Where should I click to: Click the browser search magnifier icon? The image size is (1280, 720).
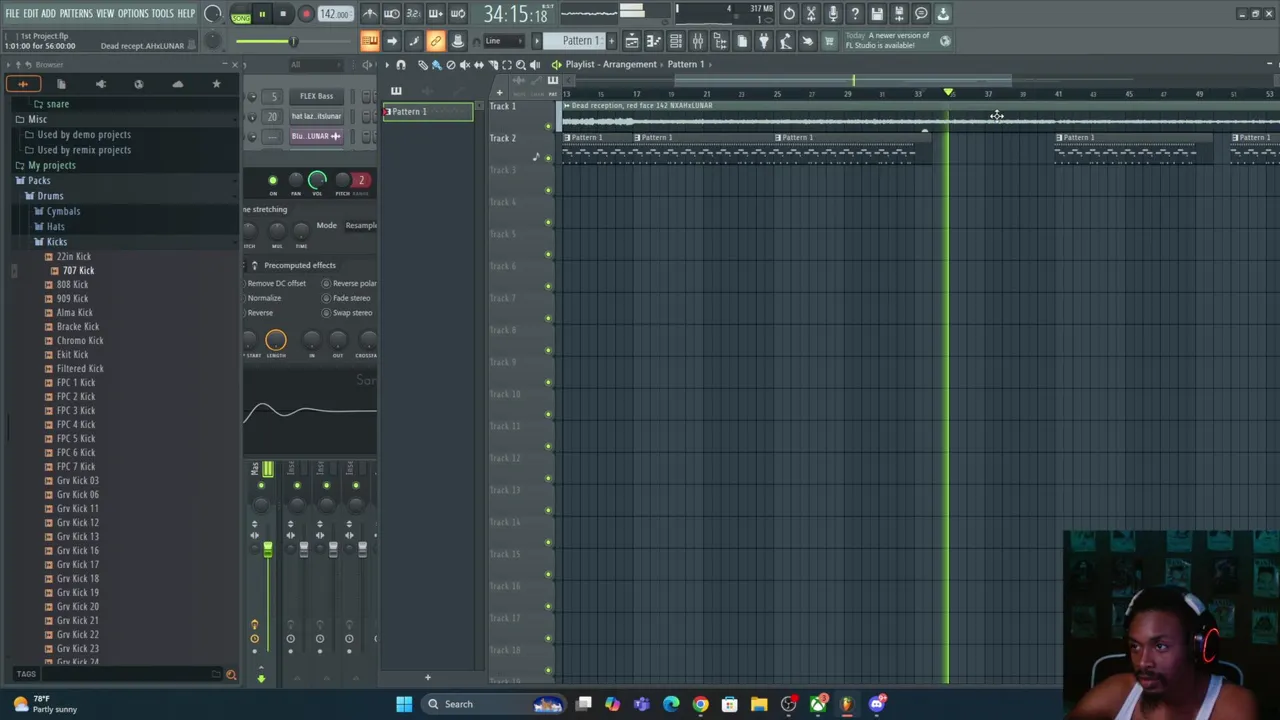(x=231, y=675)
